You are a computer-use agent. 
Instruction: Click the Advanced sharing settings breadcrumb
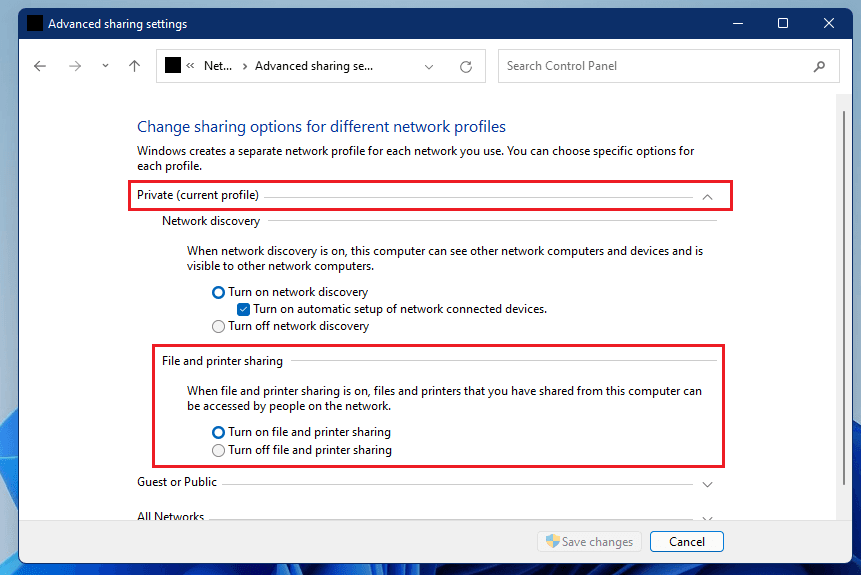click(x=313, y=66)
